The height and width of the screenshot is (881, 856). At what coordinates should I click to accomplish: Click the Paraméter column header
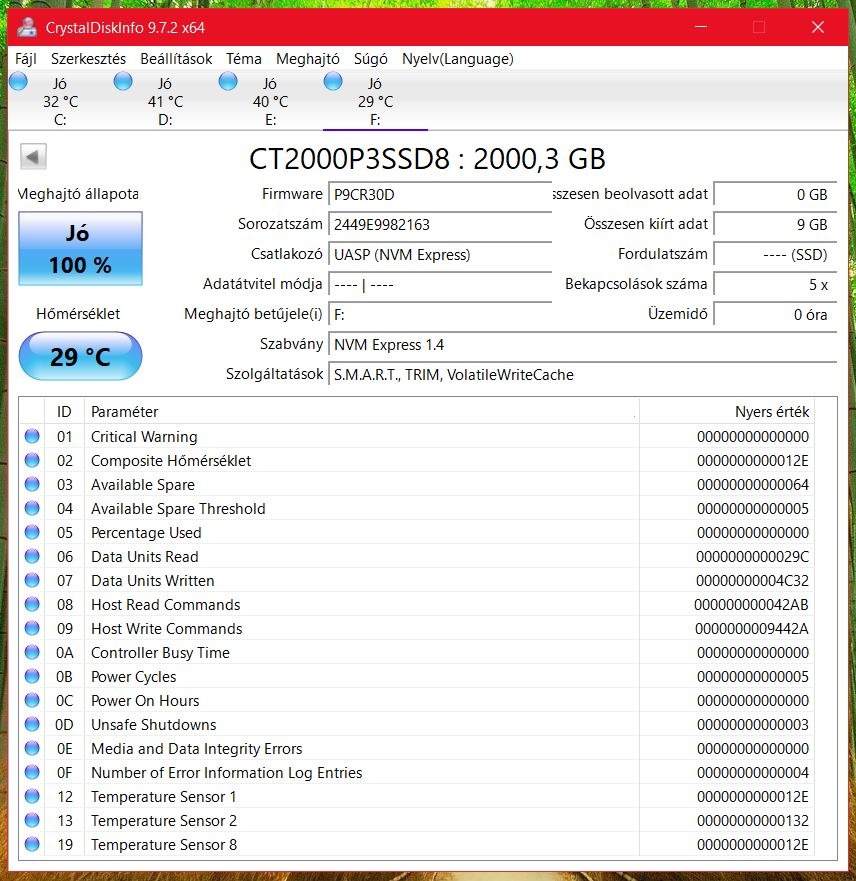point(361,411)
